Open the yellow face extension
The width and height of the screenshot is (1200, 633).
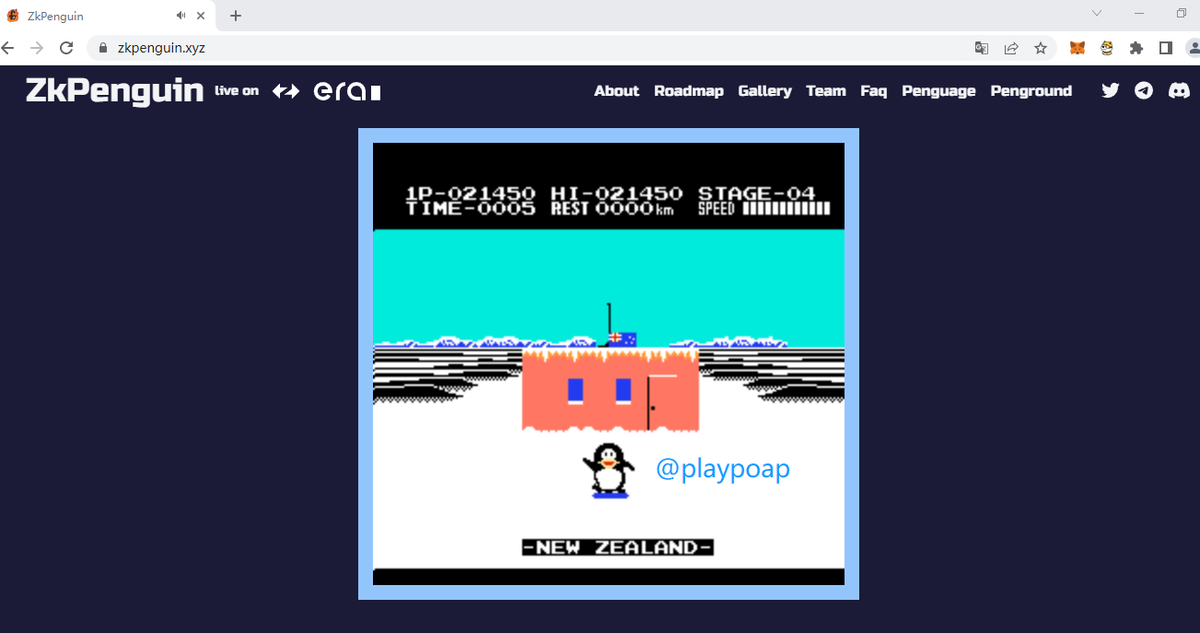click(1107, 47)
